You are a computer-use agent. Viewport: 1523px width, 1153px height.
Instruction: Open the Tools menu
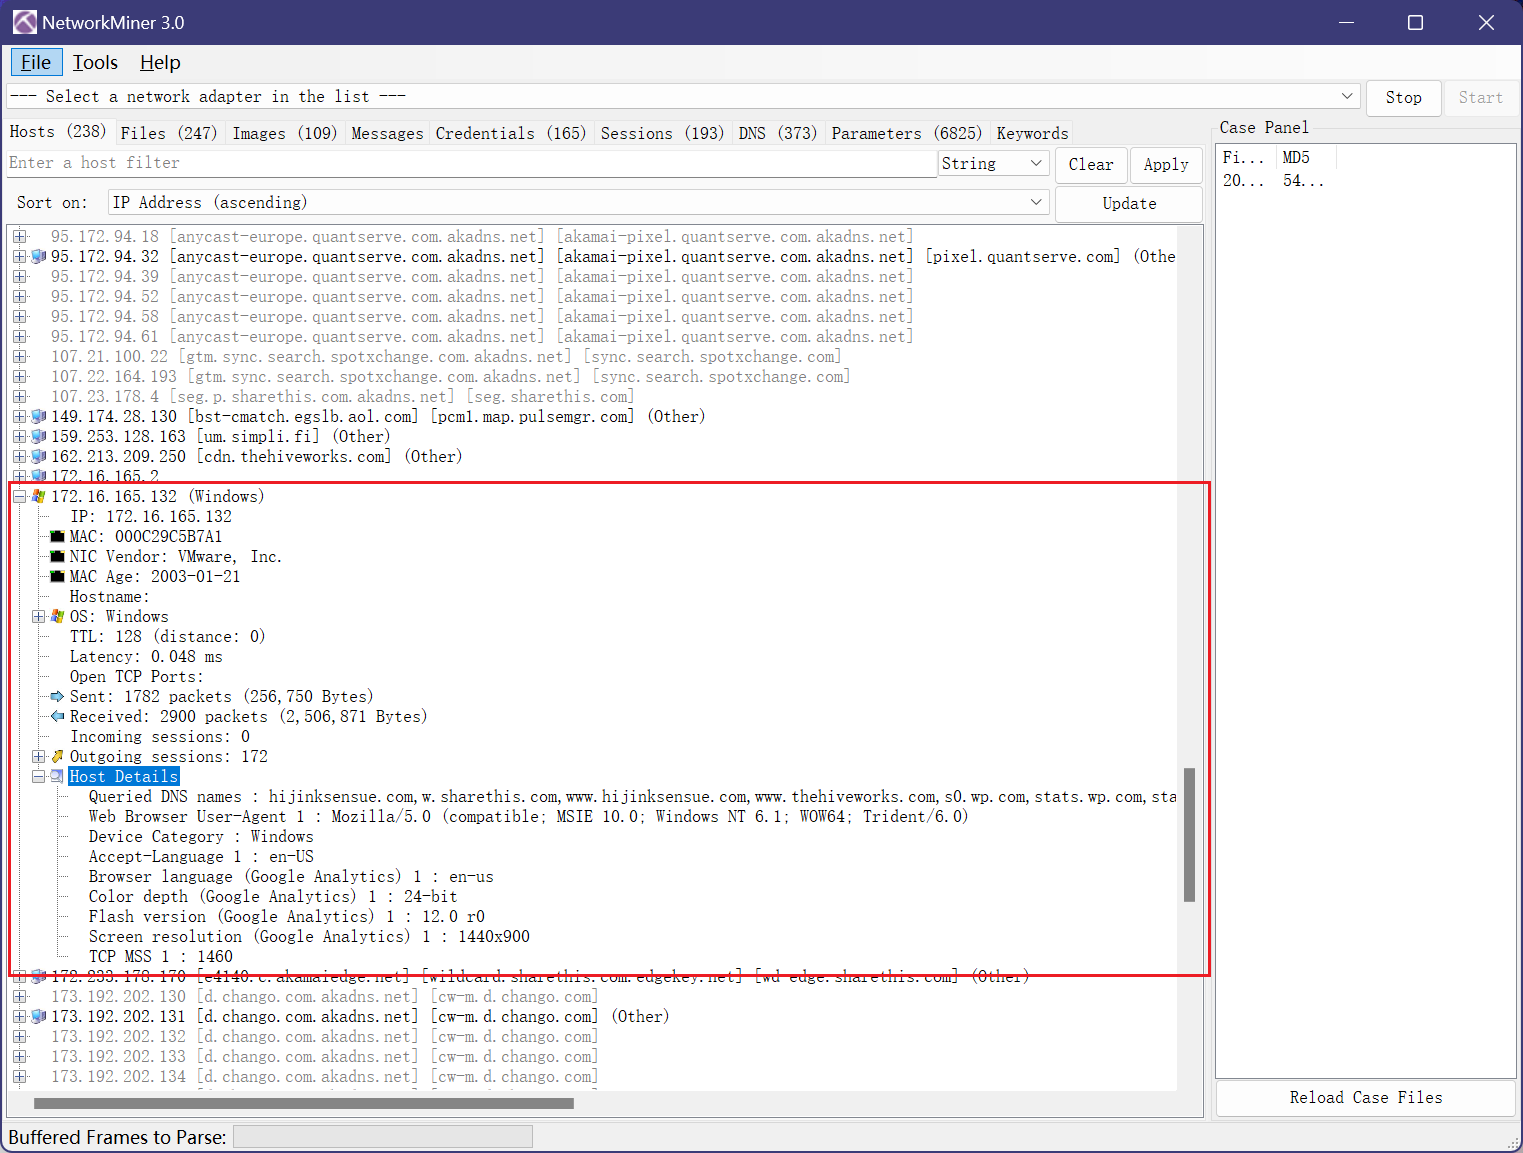[95, 62]
